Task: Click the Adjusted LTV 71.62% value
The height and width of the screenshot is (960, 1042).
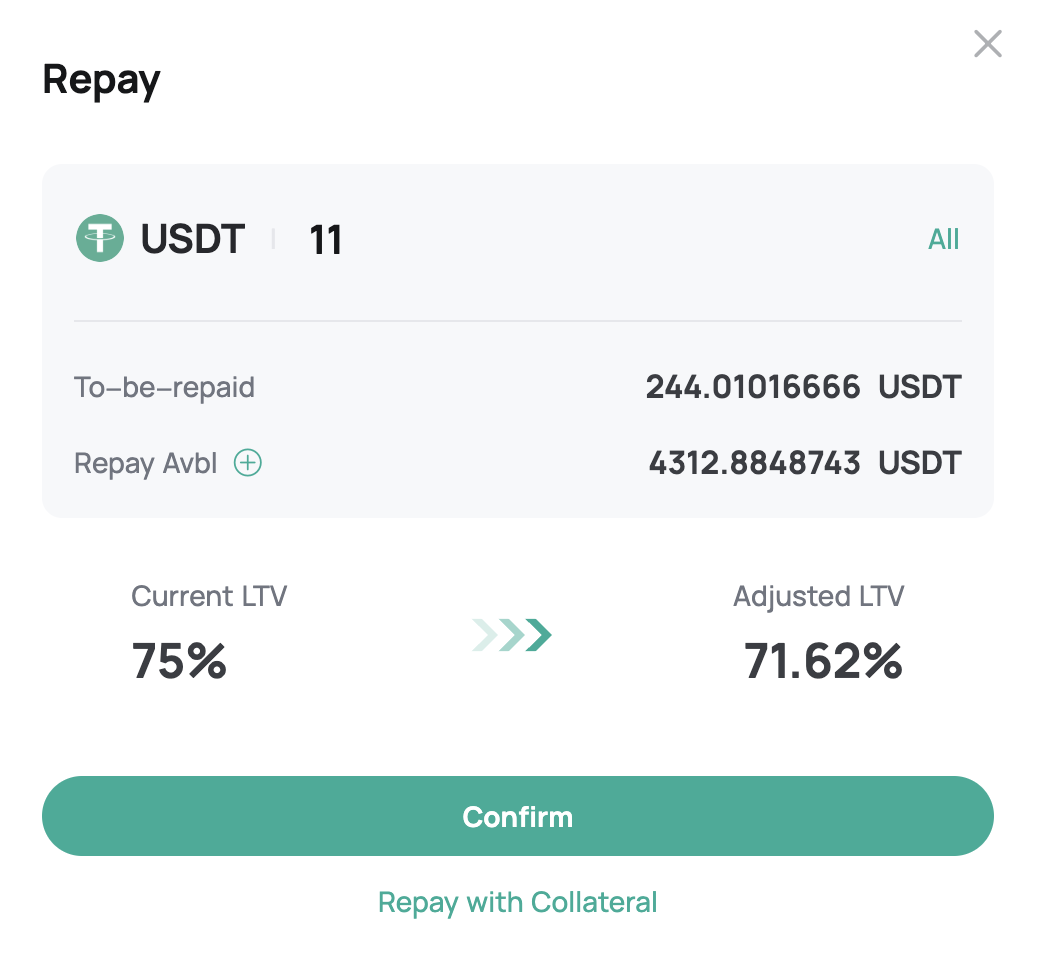Action: pyautogui.click(x=823, y=661)
